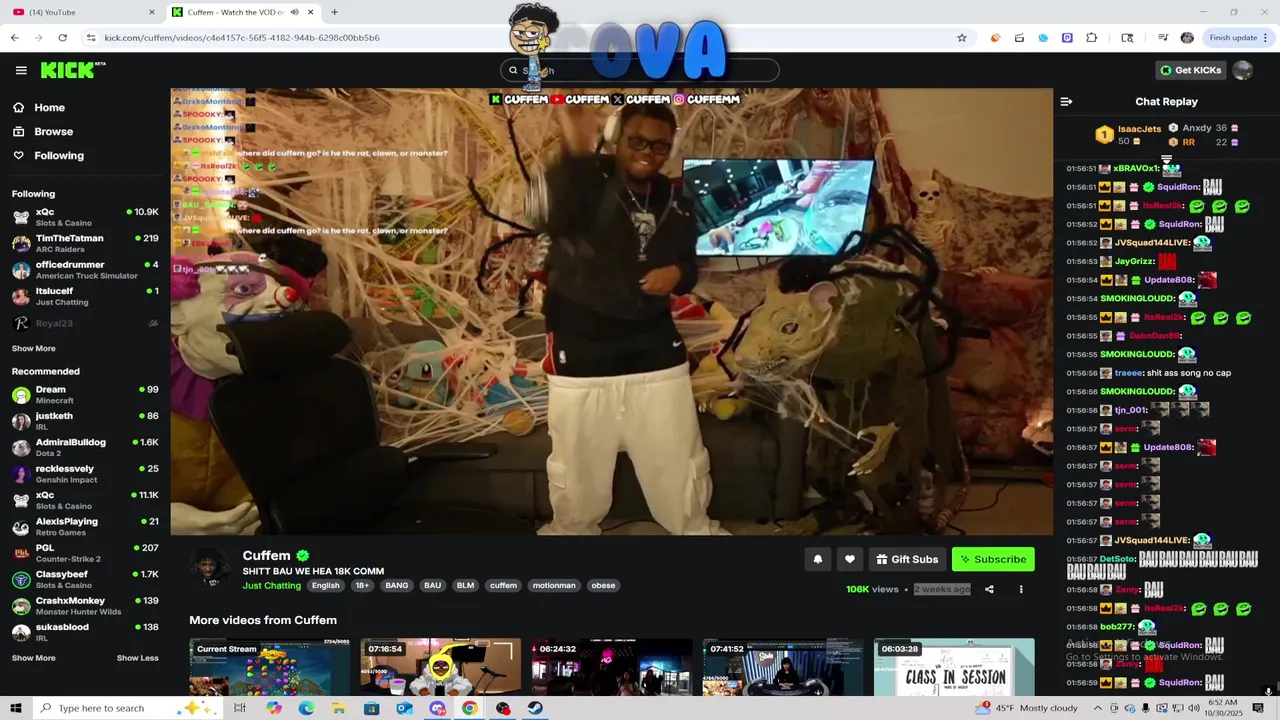The width and height of the screenshot is (1280, 720).
Task: Select the BLM tag chip
Action: pos(465,585)
